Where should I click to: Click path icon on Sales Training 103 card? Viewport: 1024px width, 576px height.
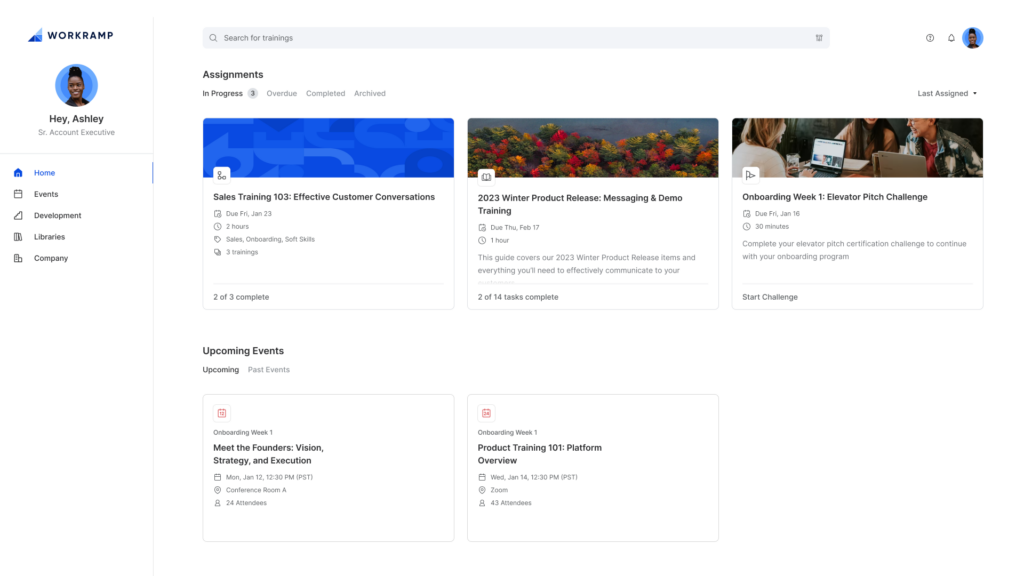222,175
